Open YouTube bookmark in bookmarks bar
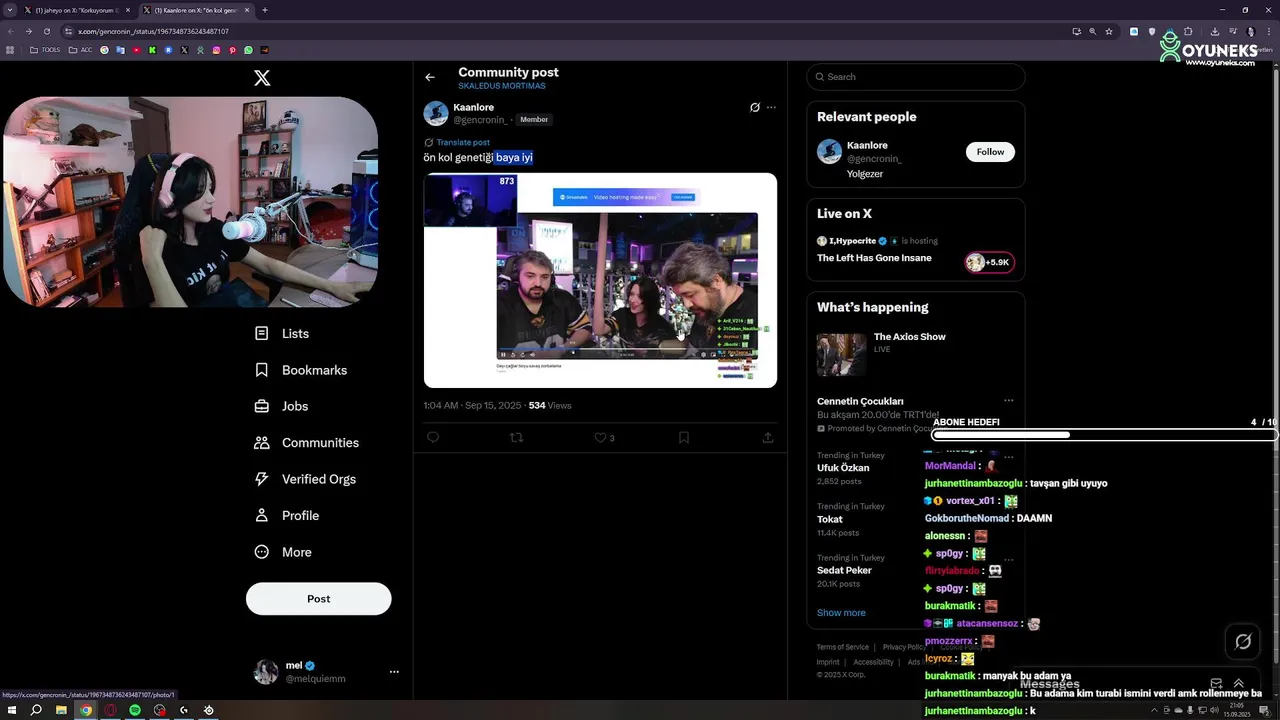 click(137, 50)
